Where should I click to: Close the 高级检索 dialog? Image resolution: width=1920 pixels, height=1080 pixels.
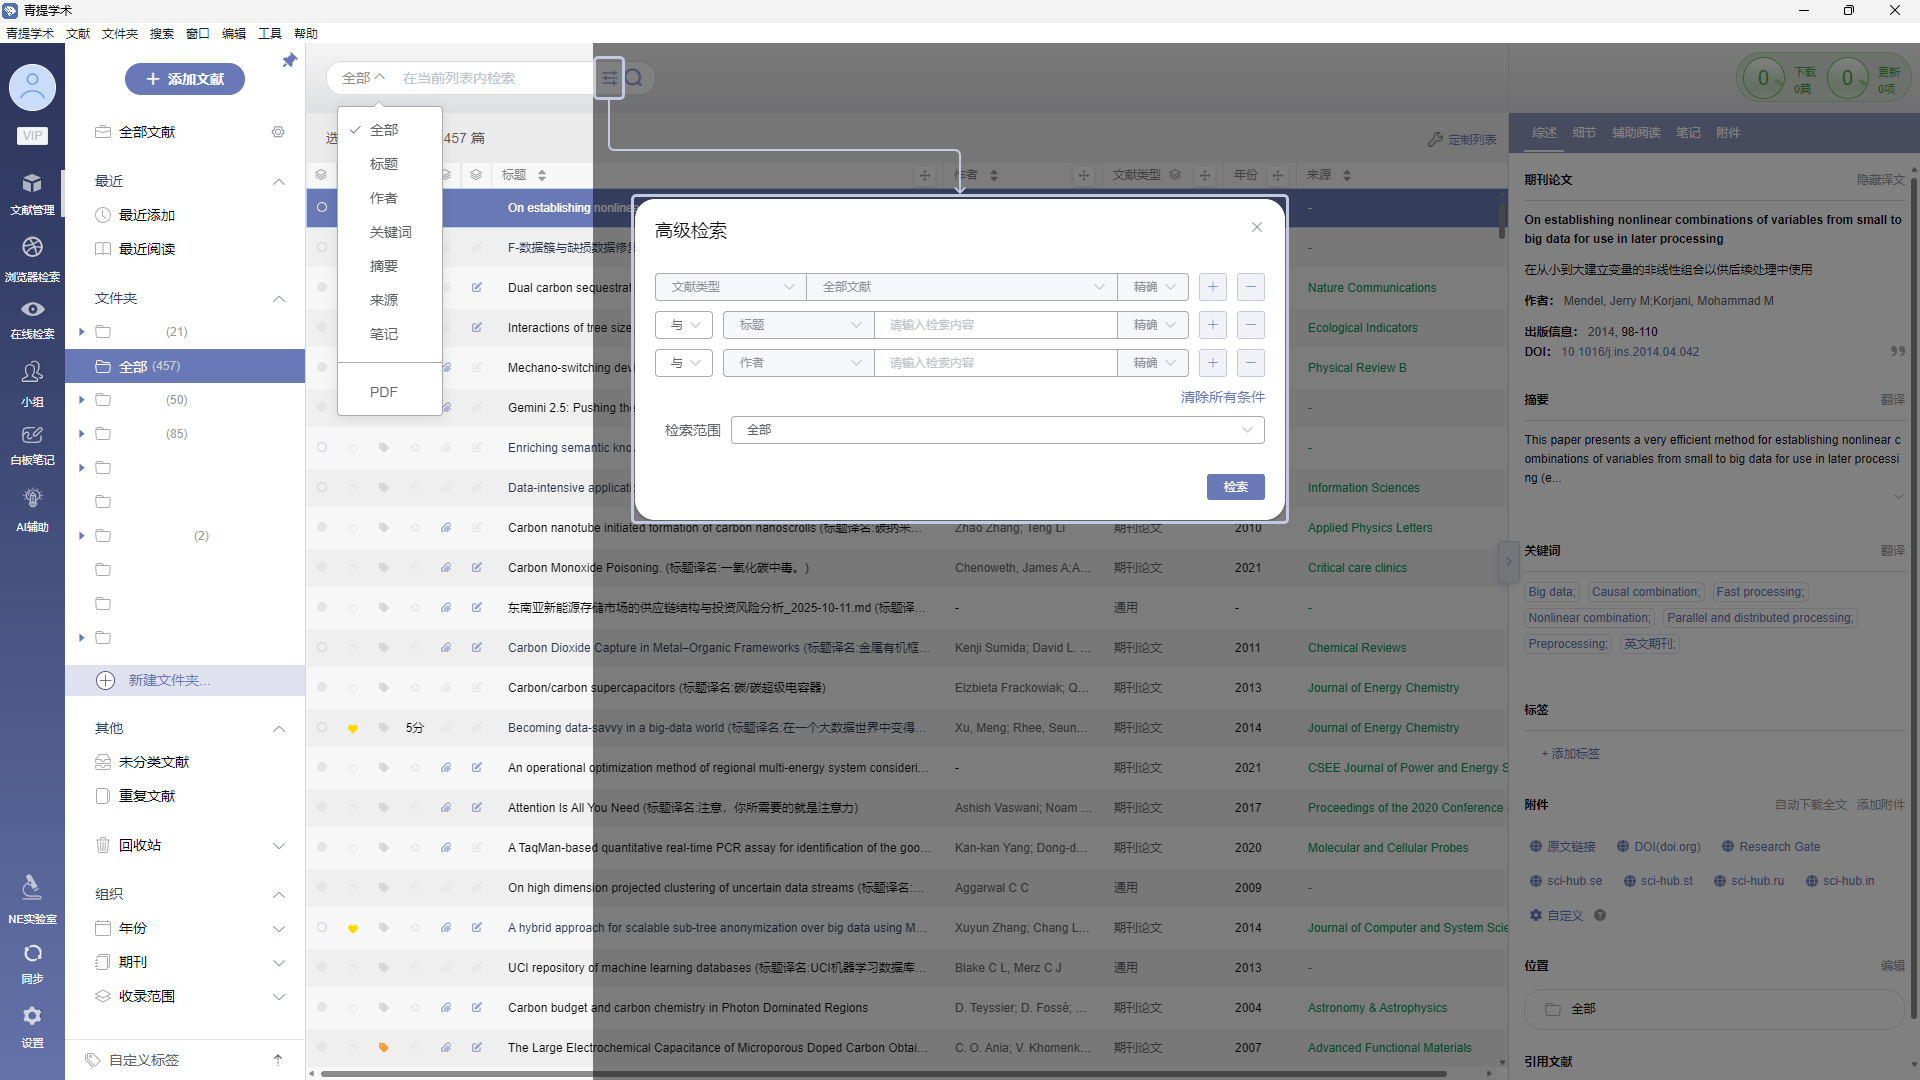tap(1256, 227)
